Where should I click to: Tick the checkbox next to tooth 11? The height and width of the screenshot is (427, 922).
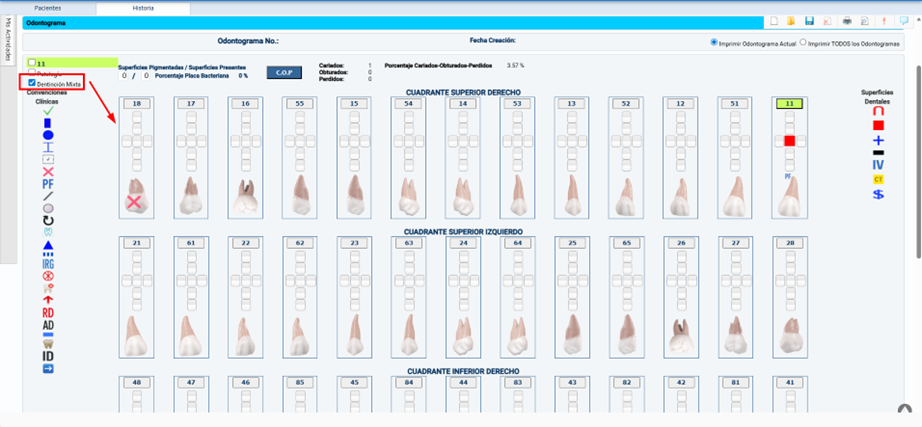click(x=32, y=63)
